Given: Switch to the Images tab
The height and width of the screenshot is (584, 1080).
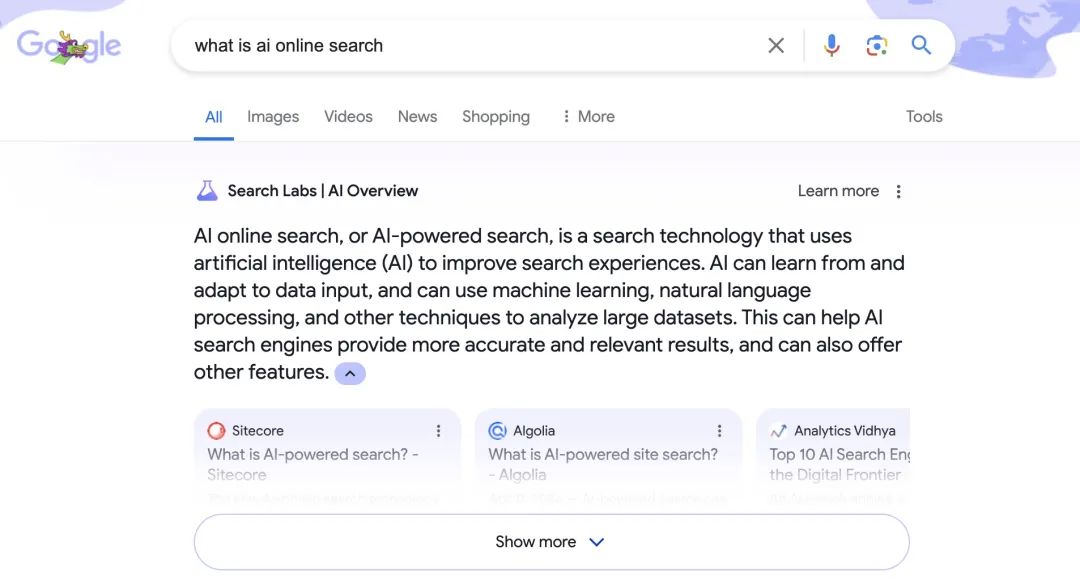Looking at the screenshot, I should pyautogui.click(x=273, y=116).
